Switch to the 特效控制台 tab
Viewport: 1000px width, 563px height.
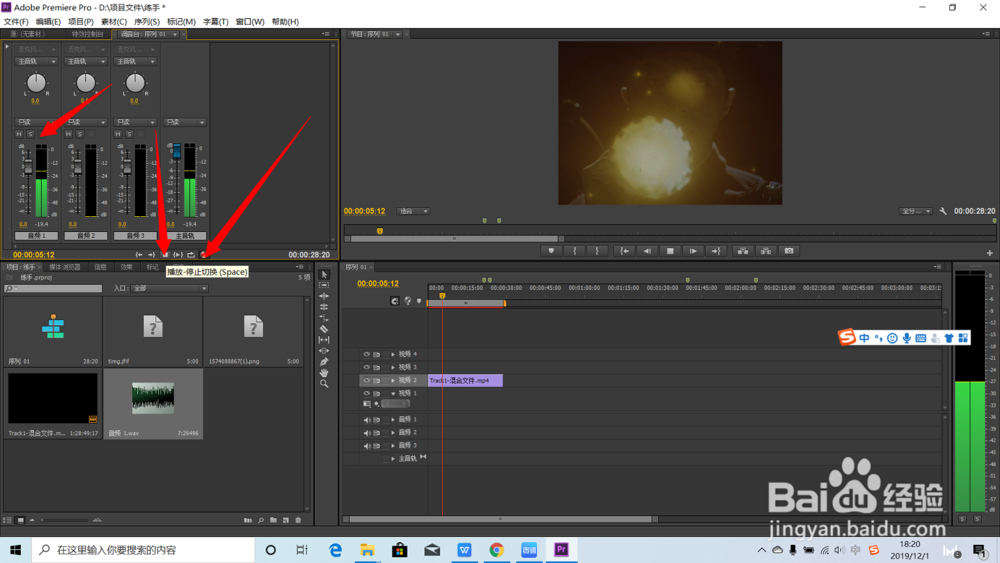pyautogui.click(x=87, y=34)
